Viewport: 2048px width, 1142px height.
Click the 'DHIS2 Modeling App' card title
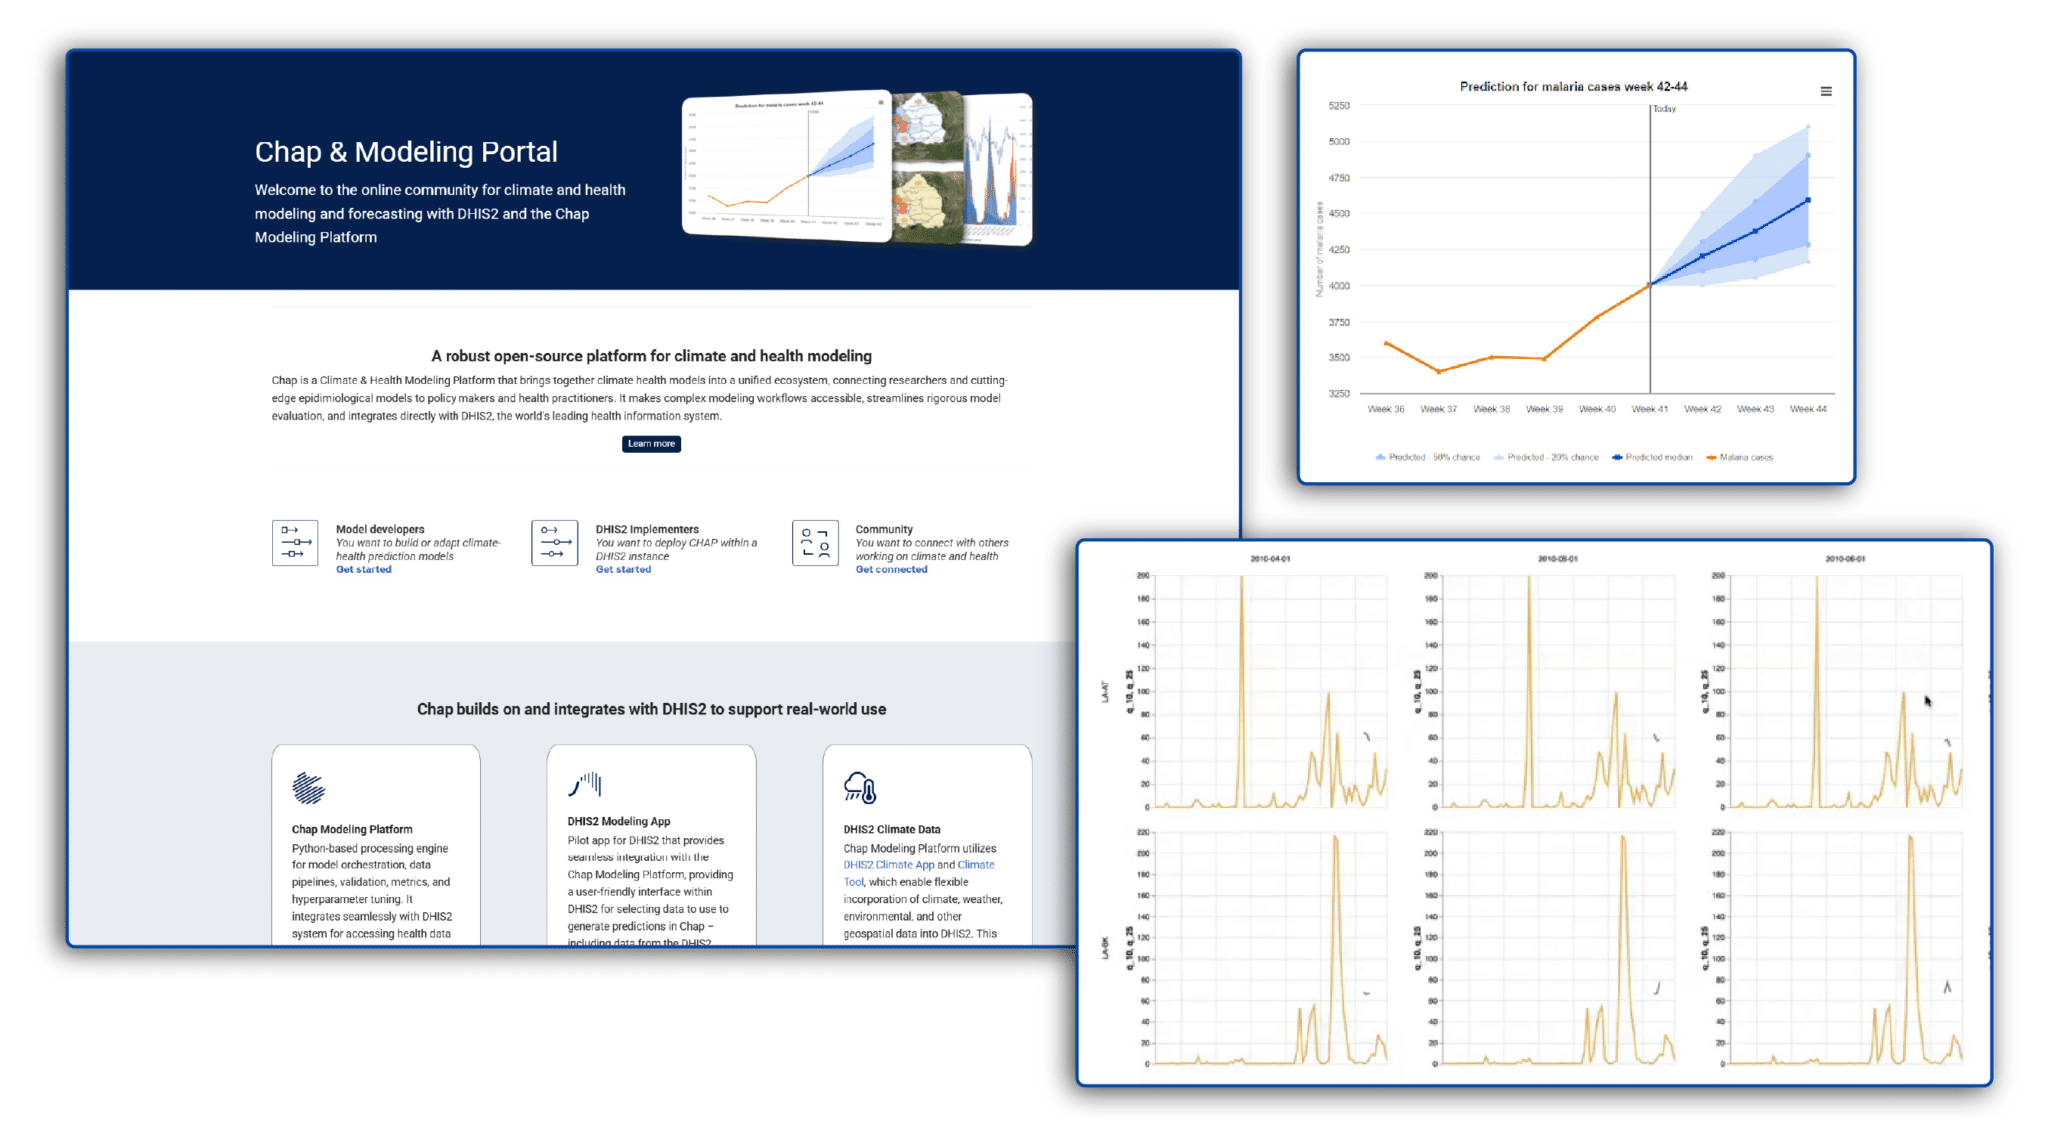tap(619, 821)
